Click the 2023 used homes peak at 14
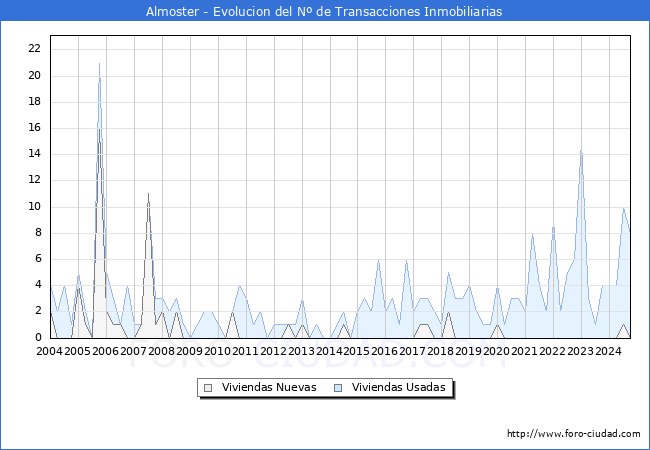Image resolution: width=650 pixels, height=450 pixels. (x=581, y=151)
